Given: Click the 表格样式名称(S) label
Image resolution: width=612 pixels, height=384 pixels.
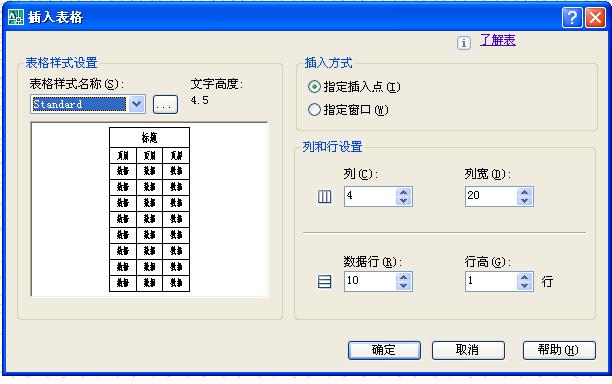Looking at the screenshot, I should tap(76, 84).
